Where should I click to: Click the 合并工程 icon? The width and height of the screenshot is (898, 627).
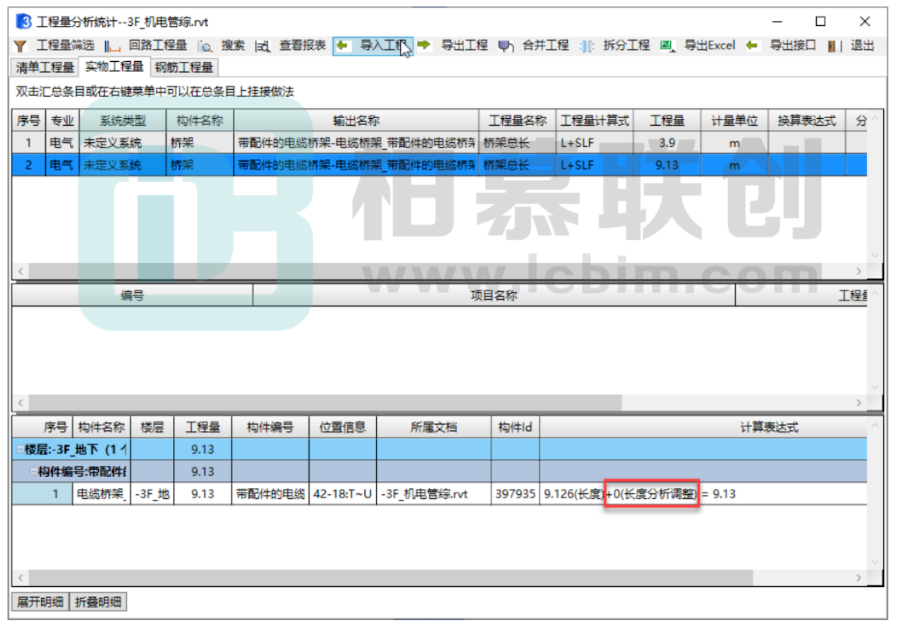(x=505, y=46)
